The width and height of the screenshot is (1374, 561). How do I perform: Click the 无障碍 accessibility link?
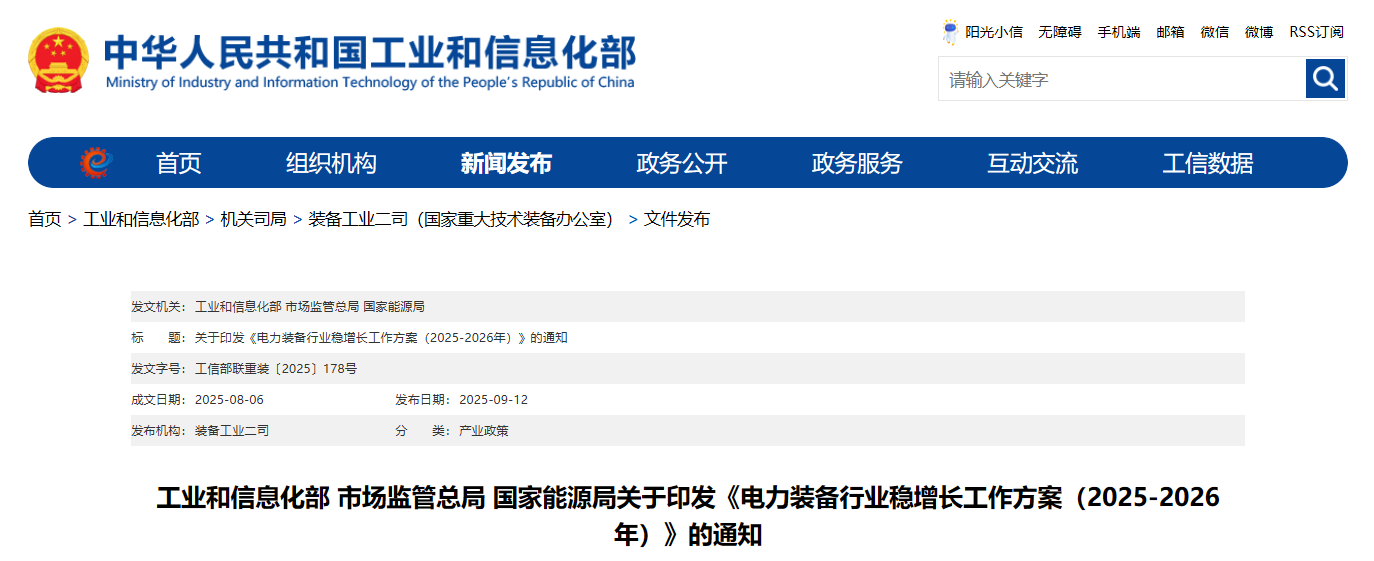click(1059, 32)
